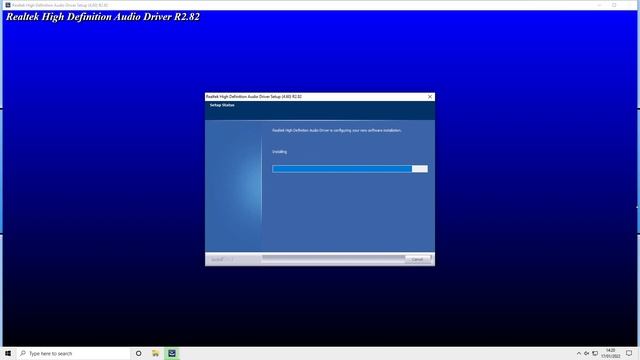Click the outer setup window title icon

pos(8,5)
